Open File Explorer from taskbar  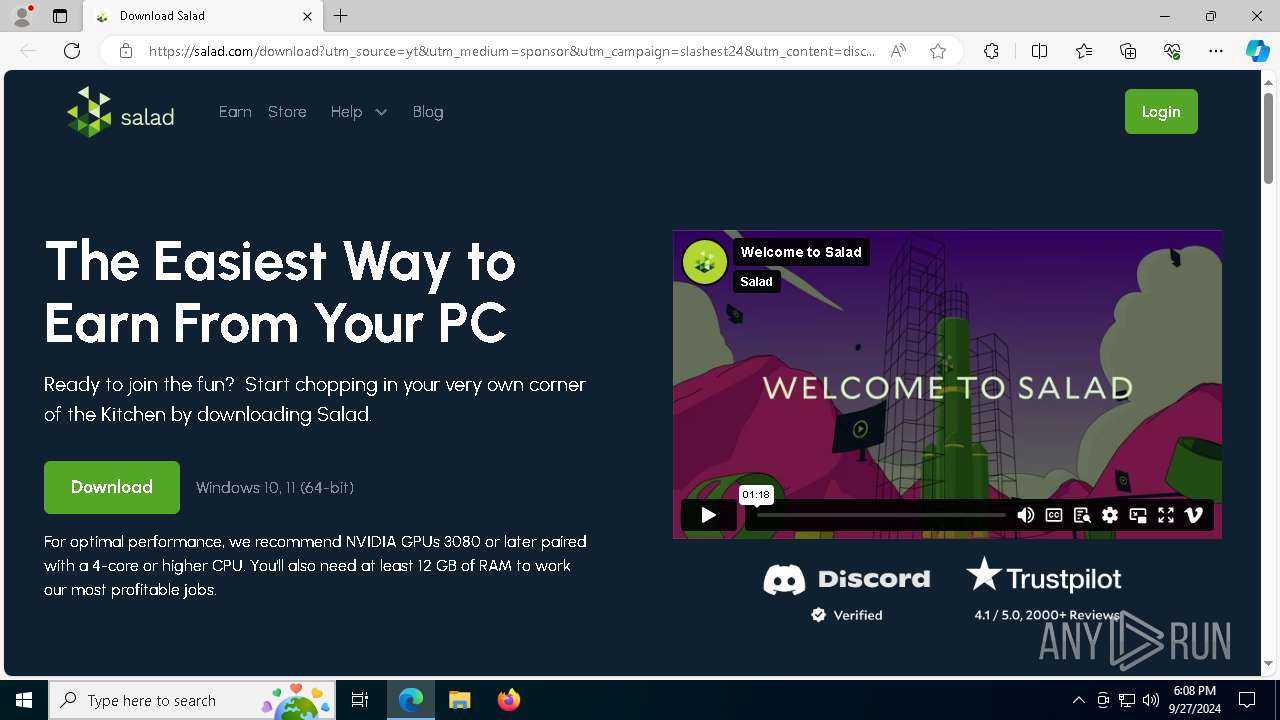tap(460, 700)
